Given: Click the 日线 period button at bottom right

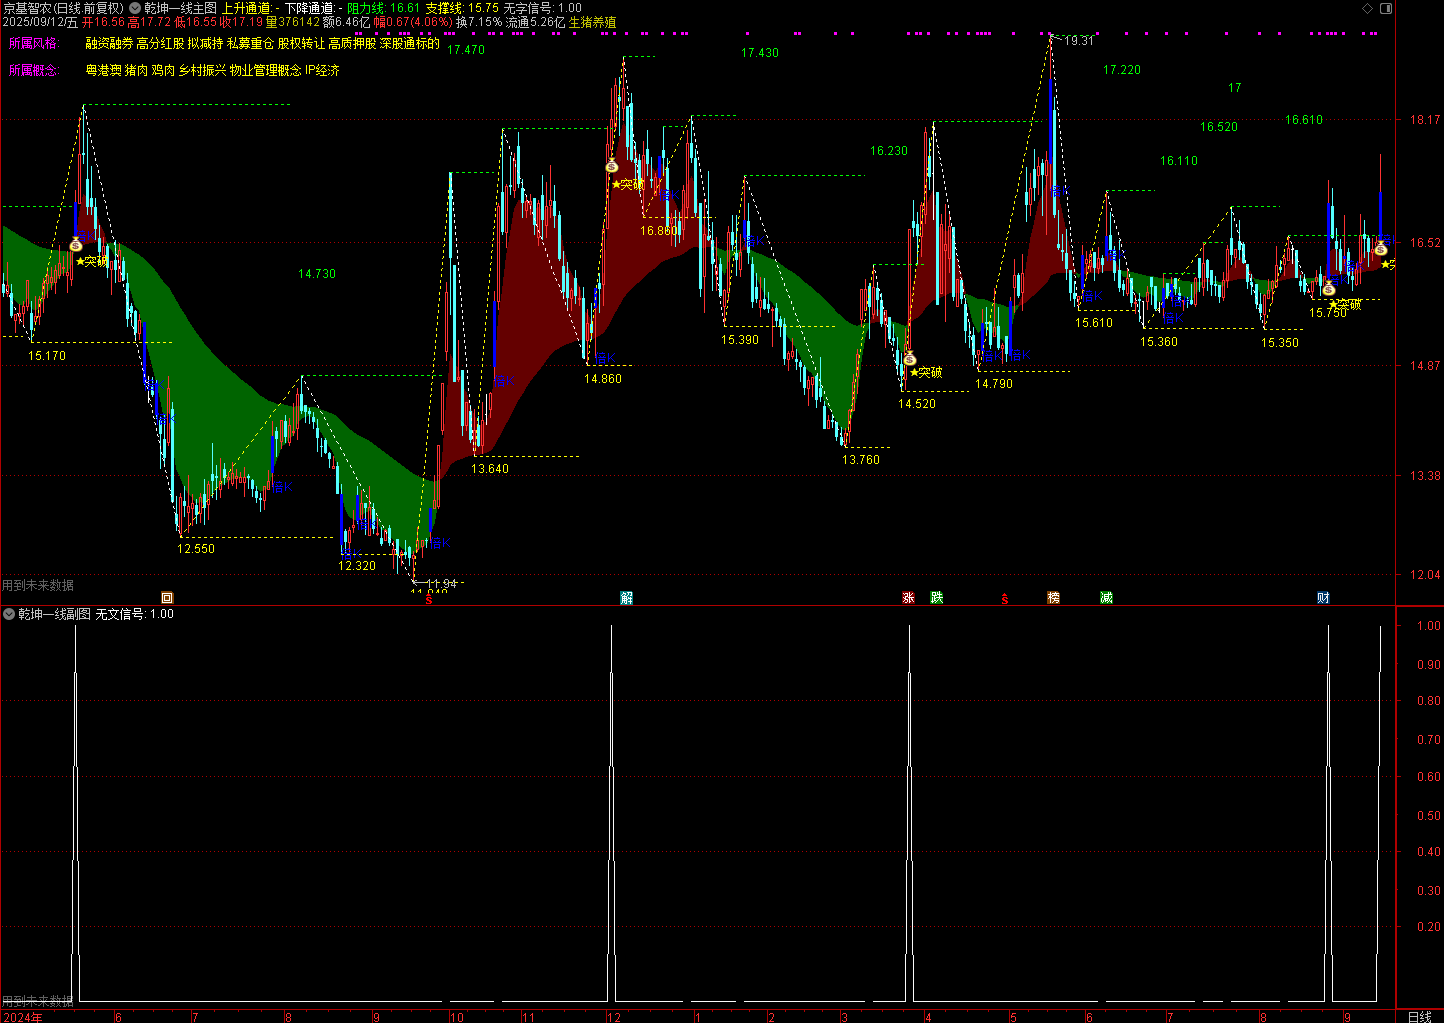Looking at the screenshot, I should (1419, 1017).
